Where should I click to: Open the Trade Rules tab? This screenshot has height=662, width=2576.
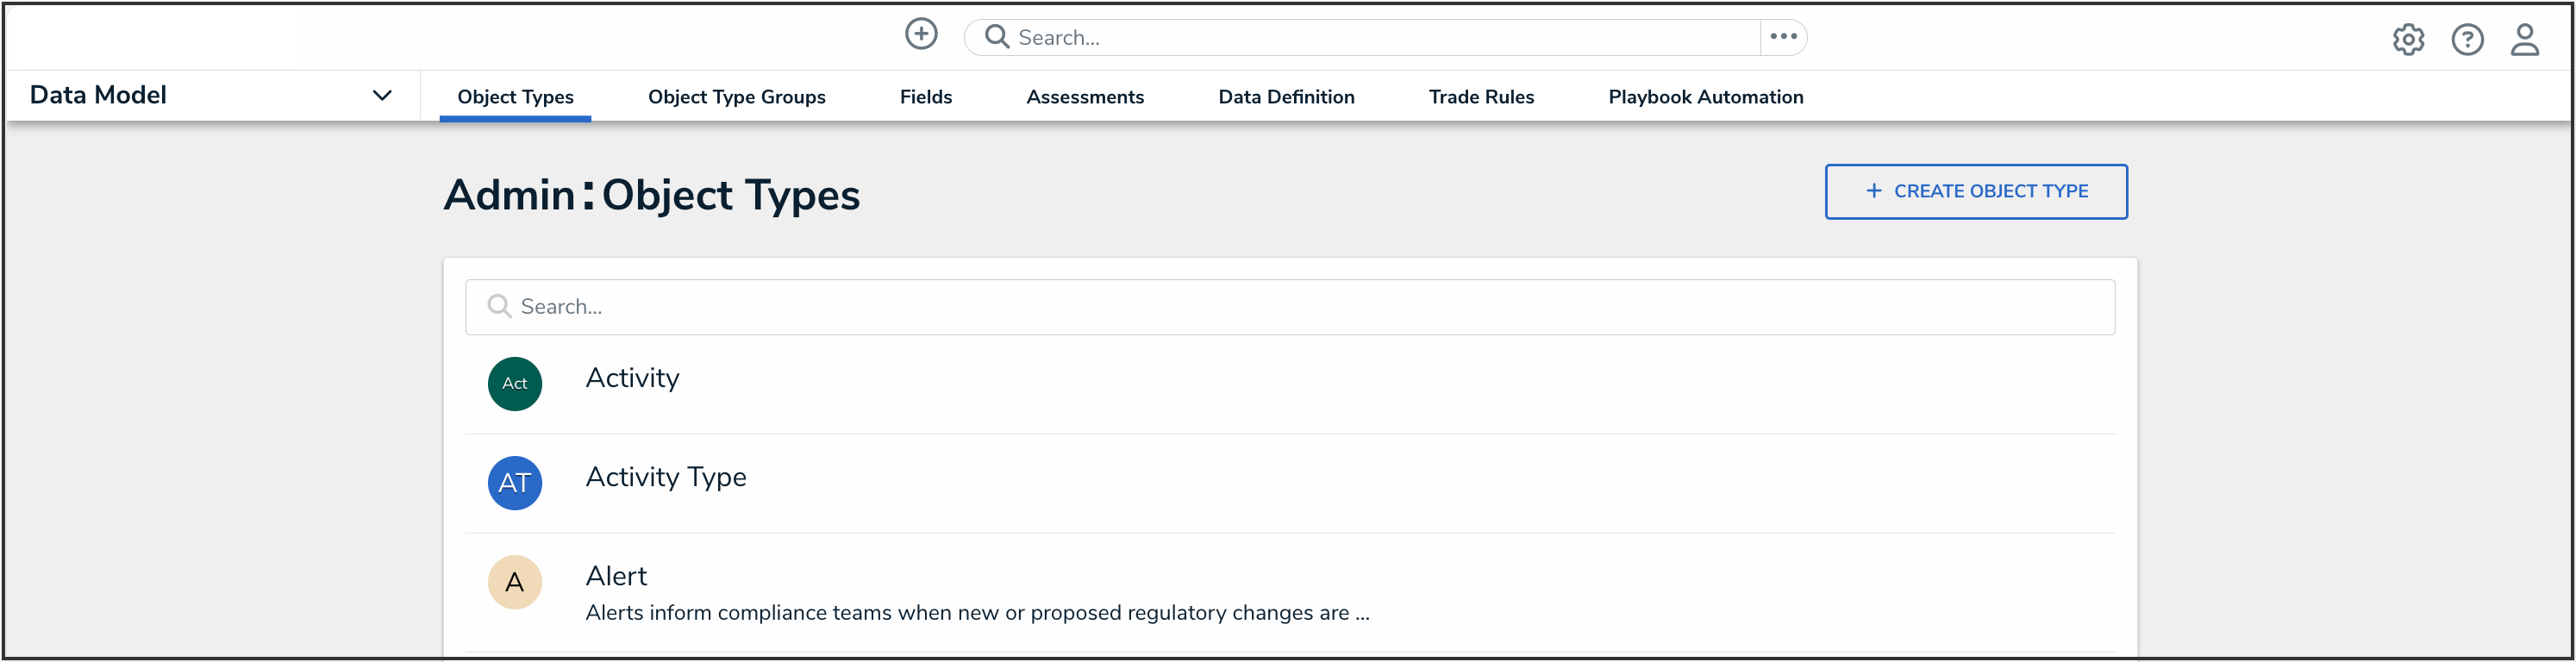click(1481, 97)
